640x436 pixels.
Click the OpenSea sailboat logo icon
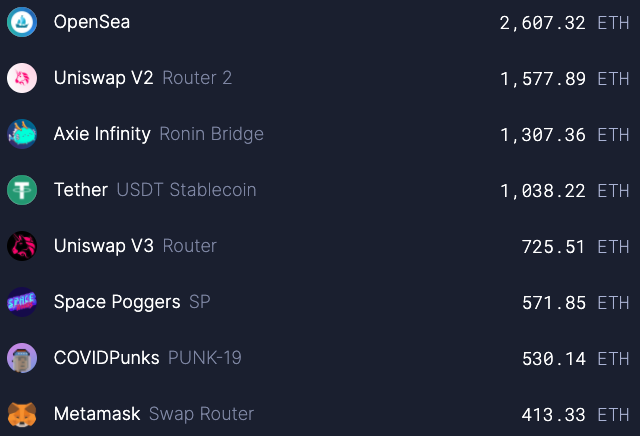tap(22, 22)
